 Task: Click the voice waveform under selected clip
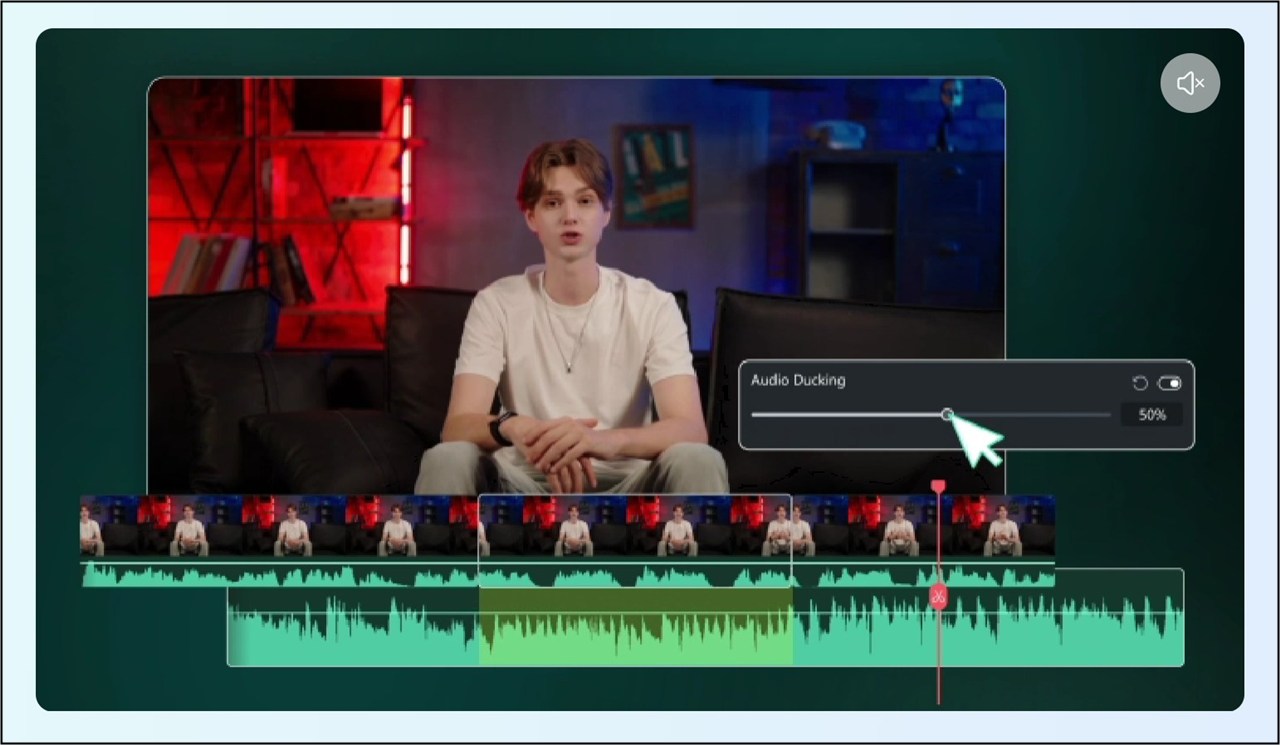click(634, 576)
